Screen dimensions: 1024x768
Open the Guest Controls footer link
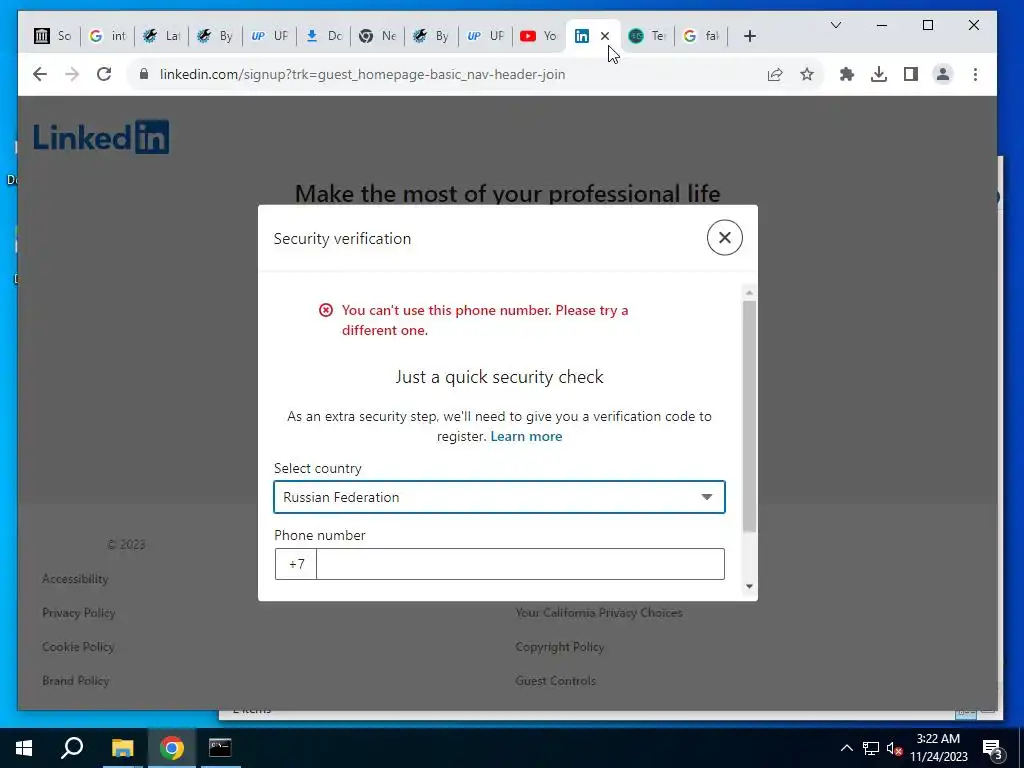tap(555, 680)
